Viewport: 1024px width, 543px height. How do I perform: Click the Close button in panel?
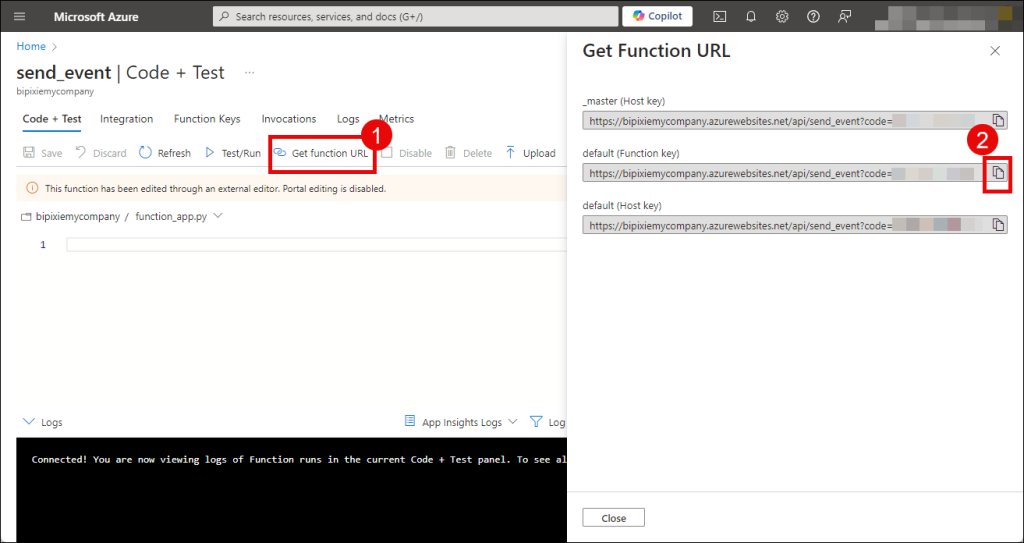tap(613, 518)
